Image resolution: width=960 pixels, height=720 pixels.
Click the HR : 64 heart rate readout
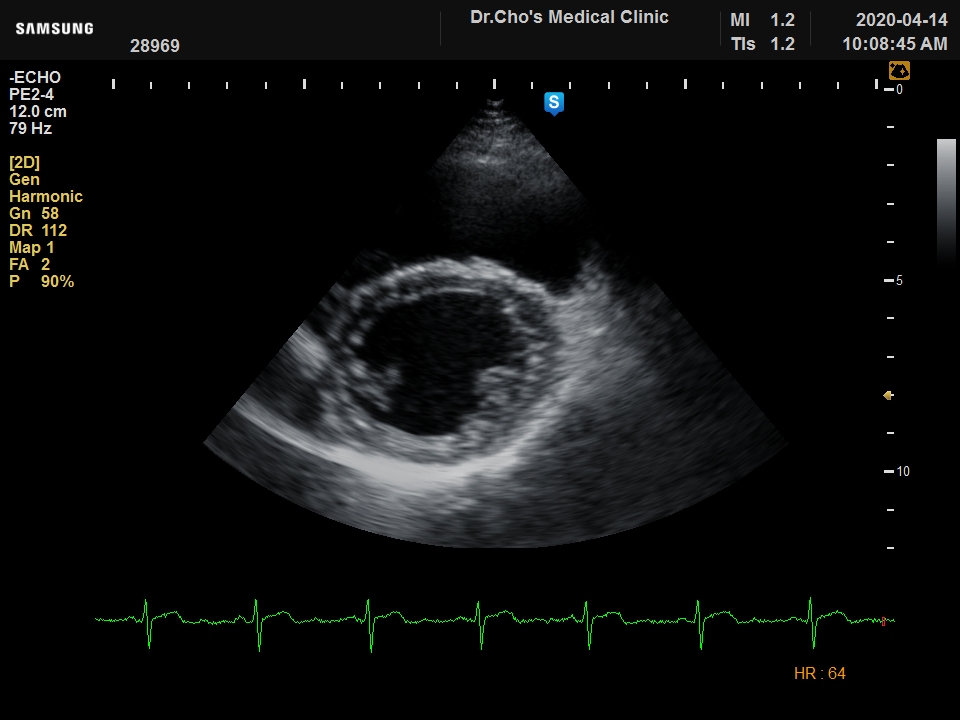(819, 674)
